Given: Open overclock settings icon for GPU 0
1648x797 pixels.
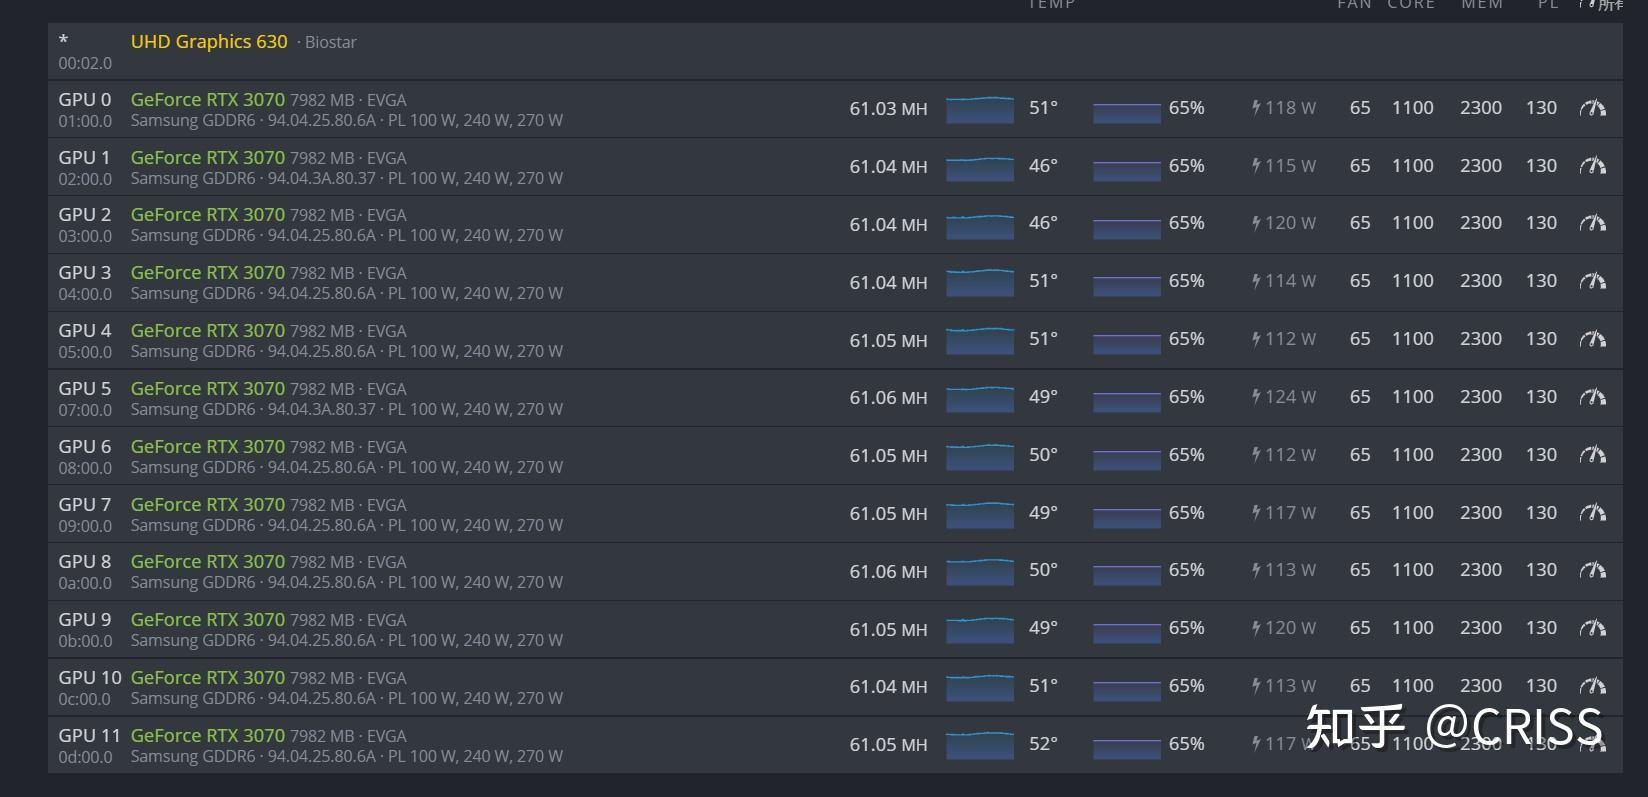Looking at the screenshot, I should (x=1592, y=108).
